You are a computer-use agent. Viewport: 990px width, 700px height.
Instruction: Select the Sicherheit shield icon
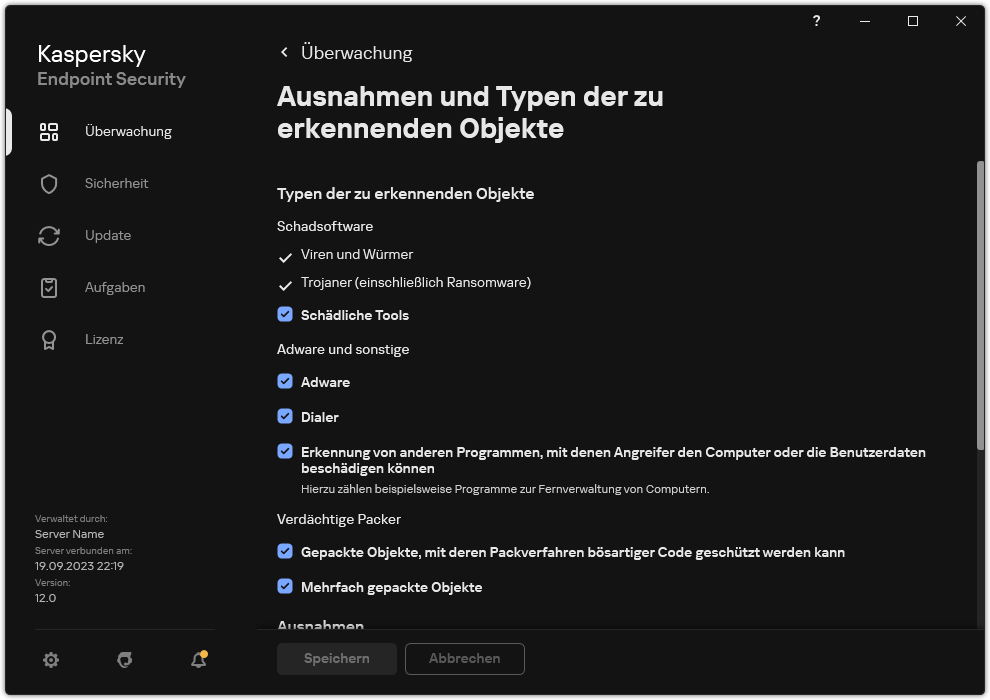48,183
